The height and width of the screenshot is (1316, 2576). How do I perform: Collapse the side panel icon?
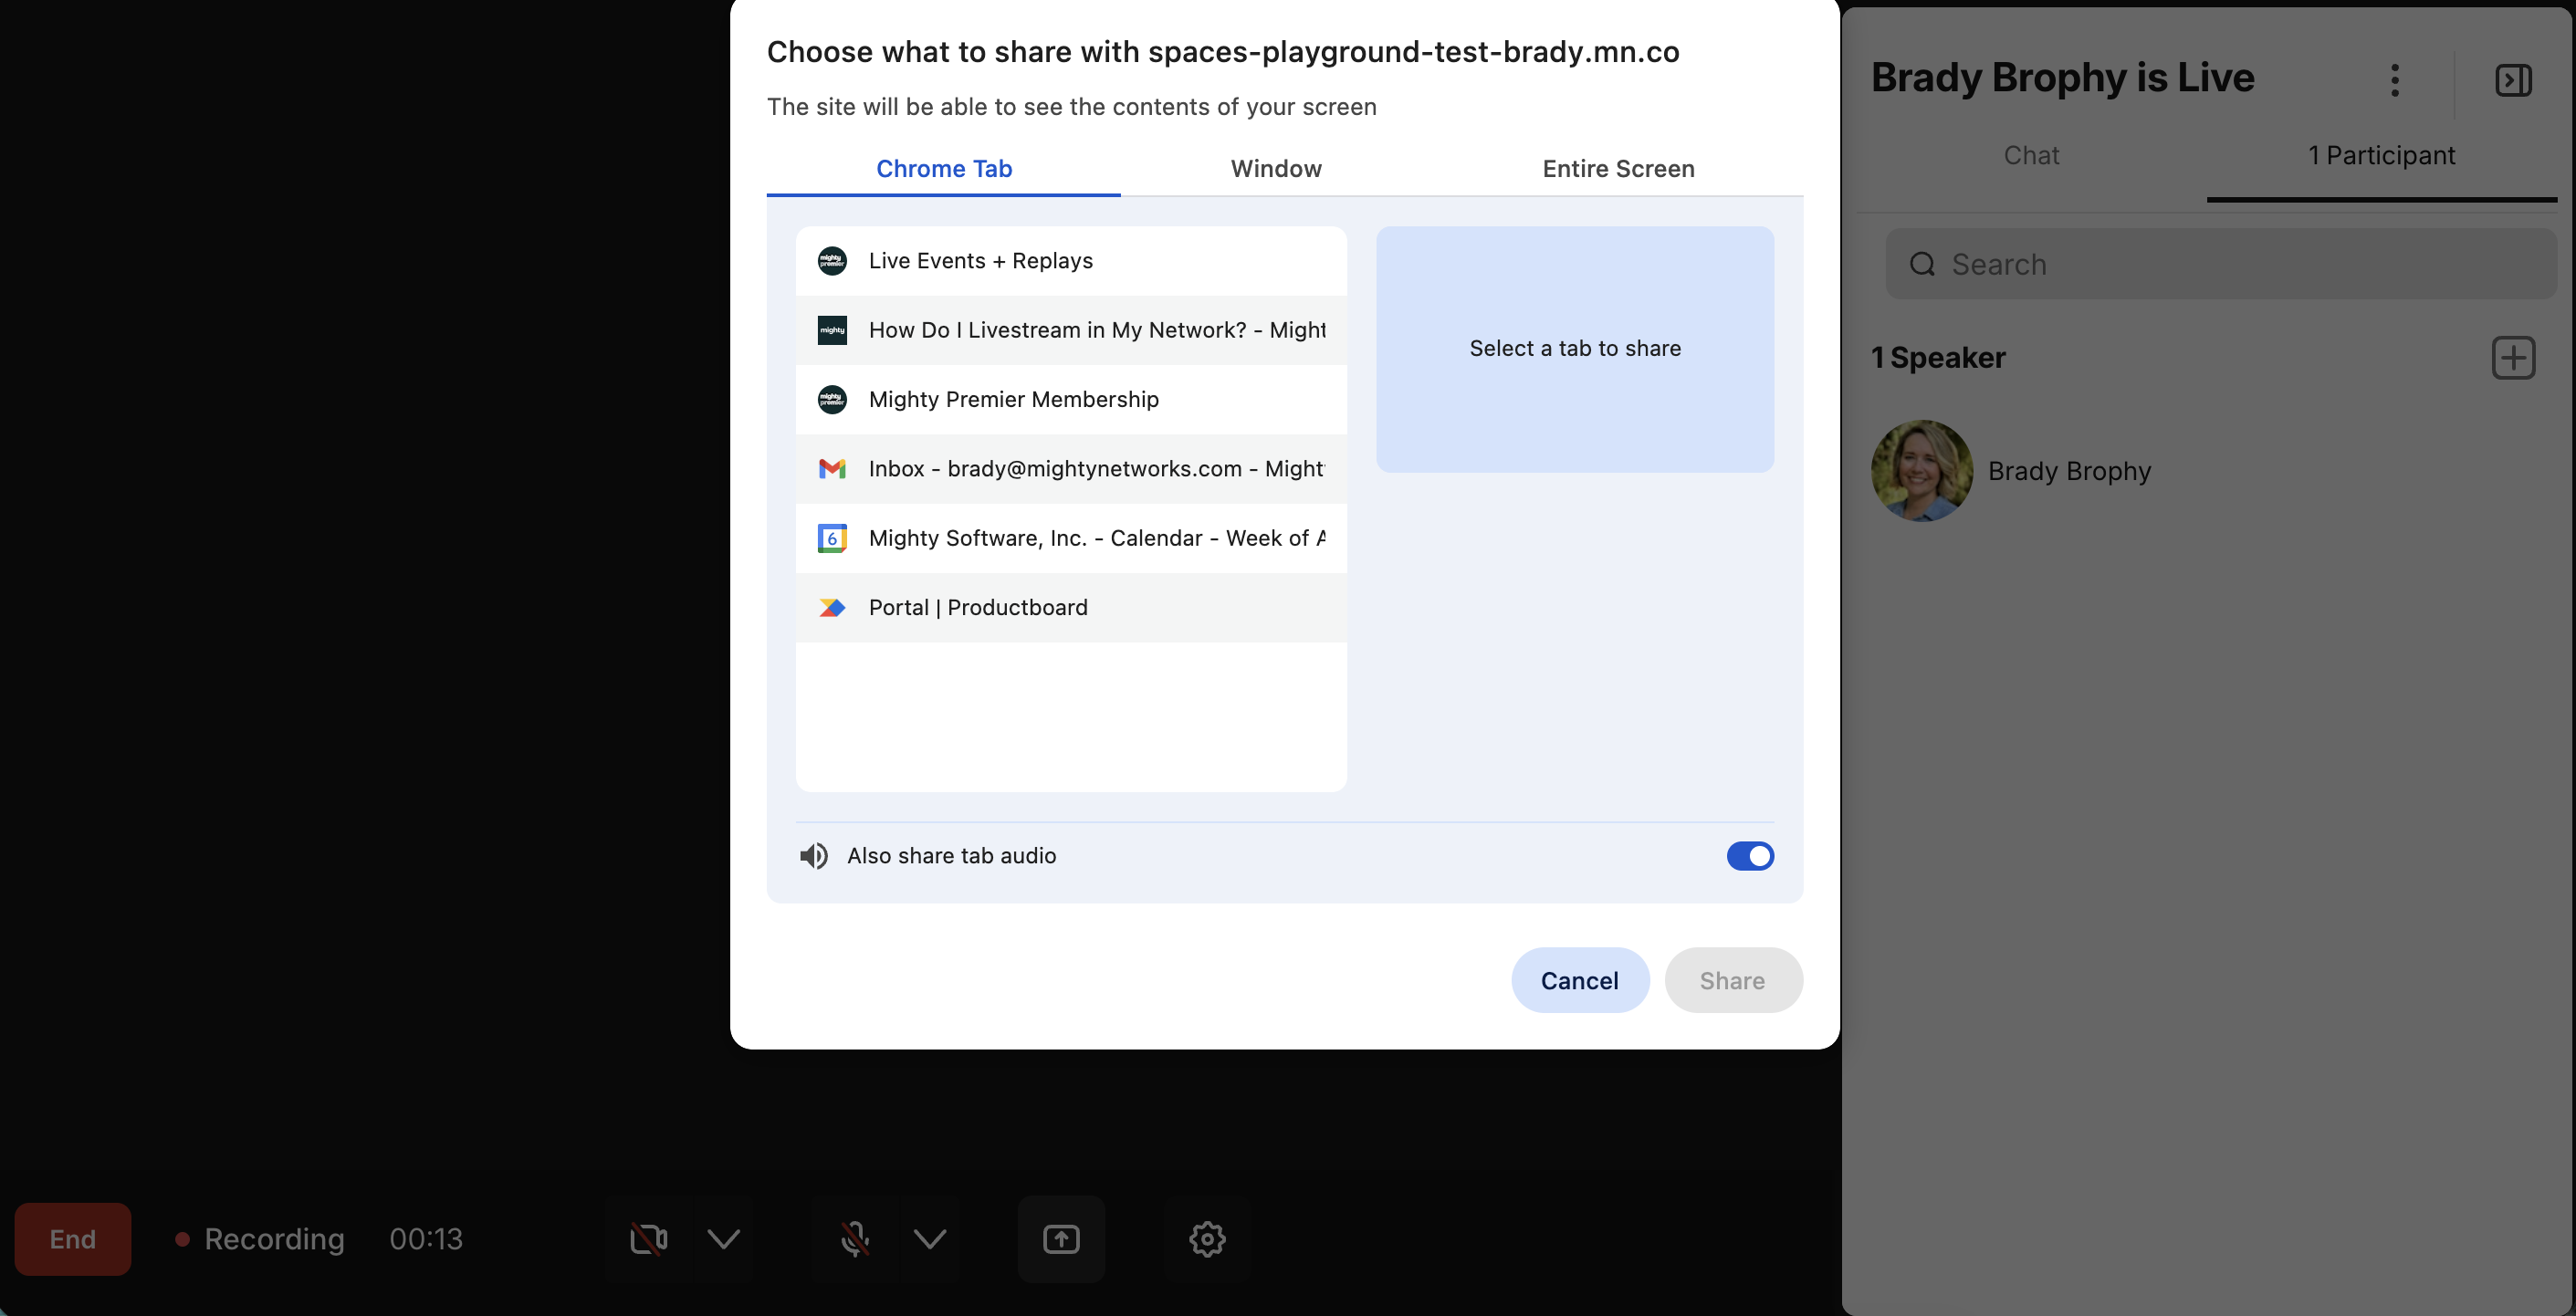(x=2513, y=80)
